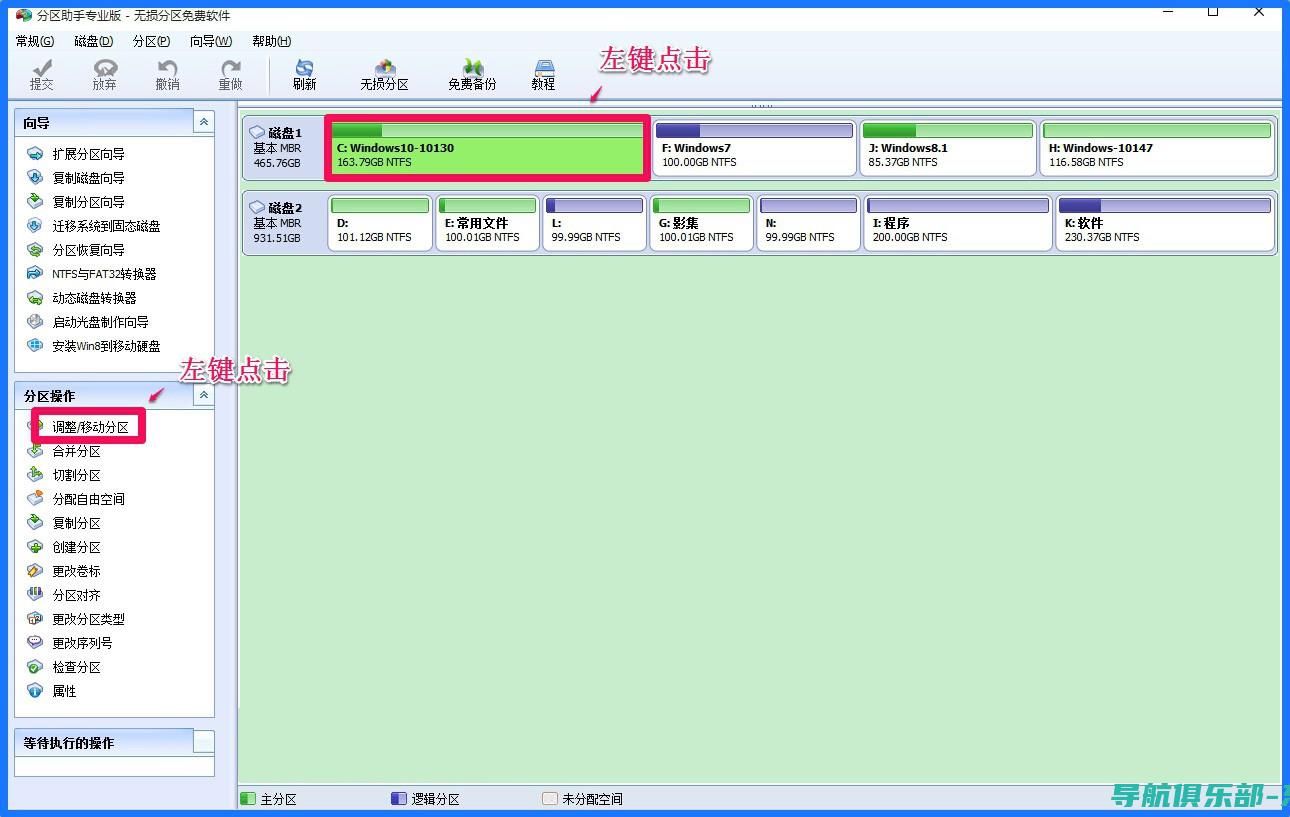Collapse the 向导 panel
The width and height of the screenshot is (1290, 817).
pos(204,122)
